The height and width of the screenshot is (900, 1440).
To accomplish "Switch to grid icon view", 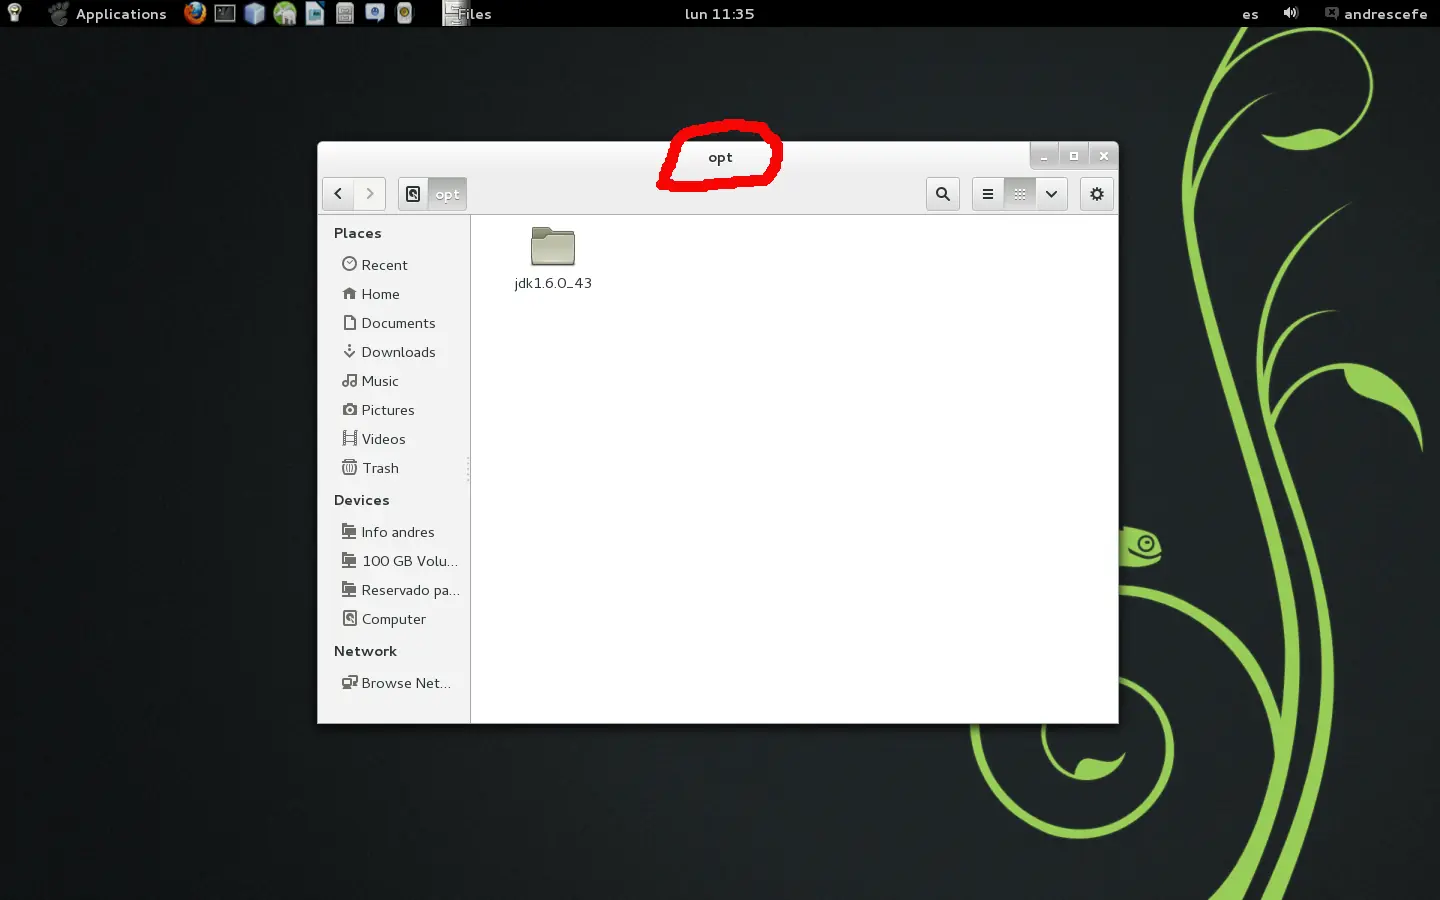I will [1020, 194].
